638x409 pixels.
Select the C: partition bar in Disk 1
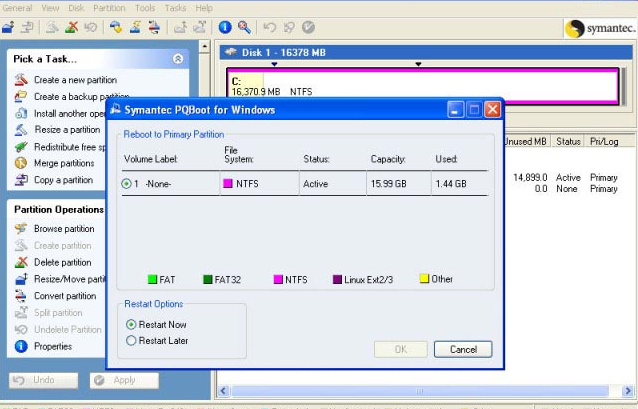420,86
